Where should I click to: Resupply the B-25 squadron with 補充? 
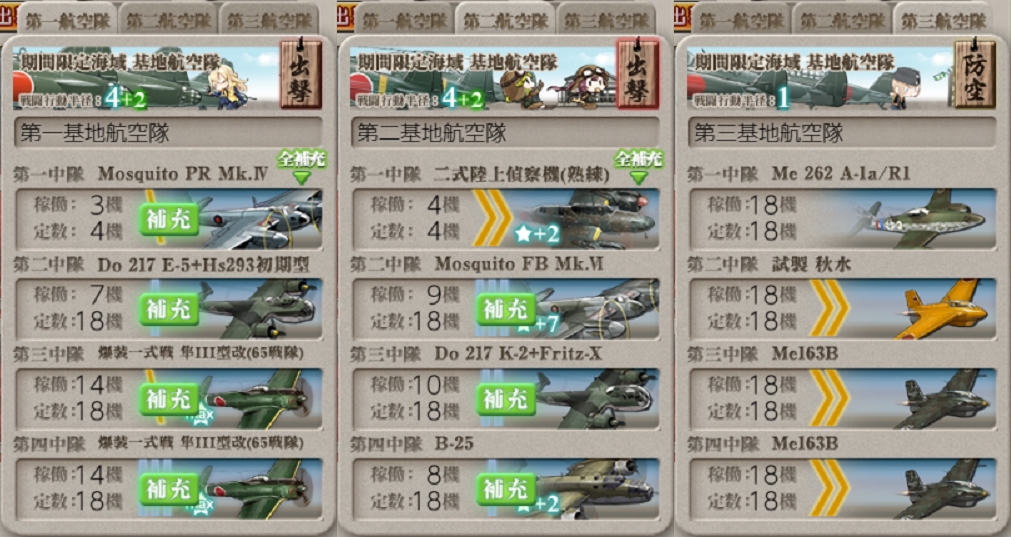click(x=506, y=489)
